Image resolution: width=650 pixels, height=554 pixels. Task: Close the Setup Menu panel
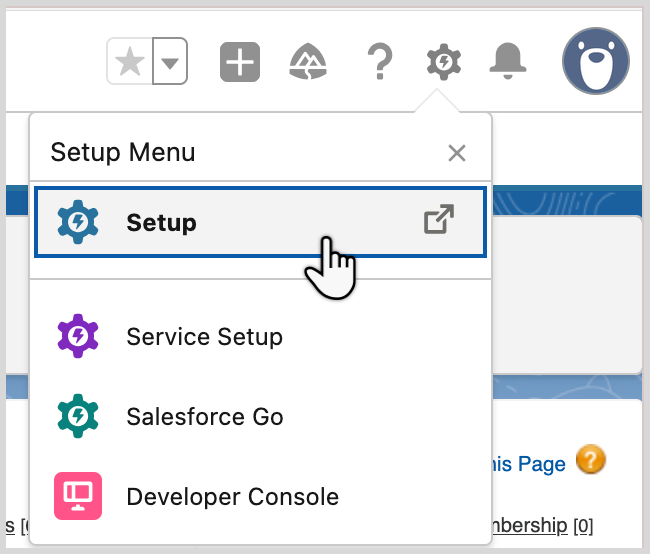[x=457, y=153]
